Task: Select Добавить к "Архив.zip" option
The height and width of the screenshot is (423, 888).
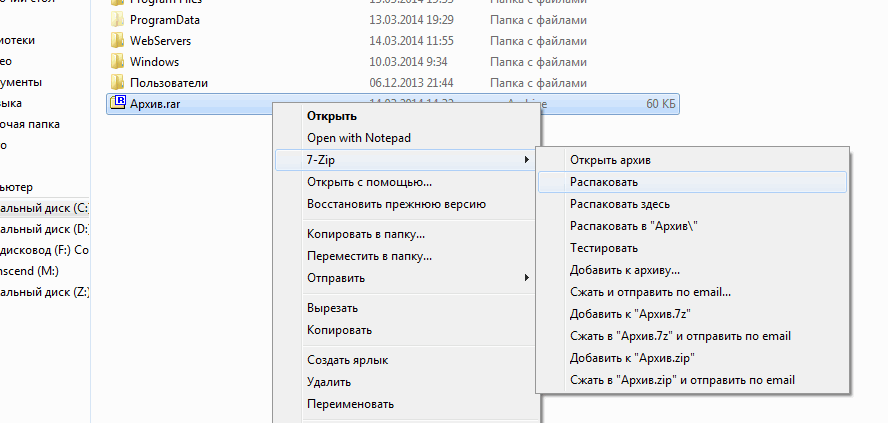Action: (632, 357)
